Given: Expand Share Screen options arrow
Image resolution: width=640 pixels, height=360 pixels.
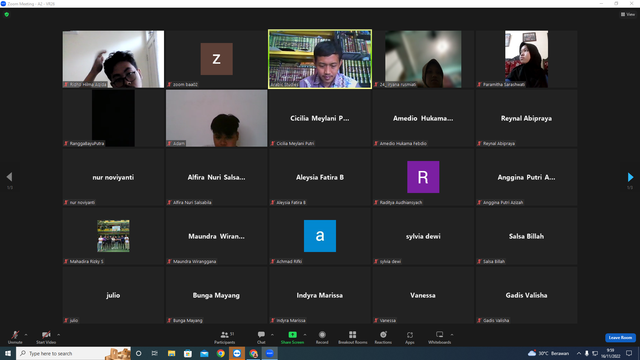Looking at the screenshot, I should (x=305, y=335).
